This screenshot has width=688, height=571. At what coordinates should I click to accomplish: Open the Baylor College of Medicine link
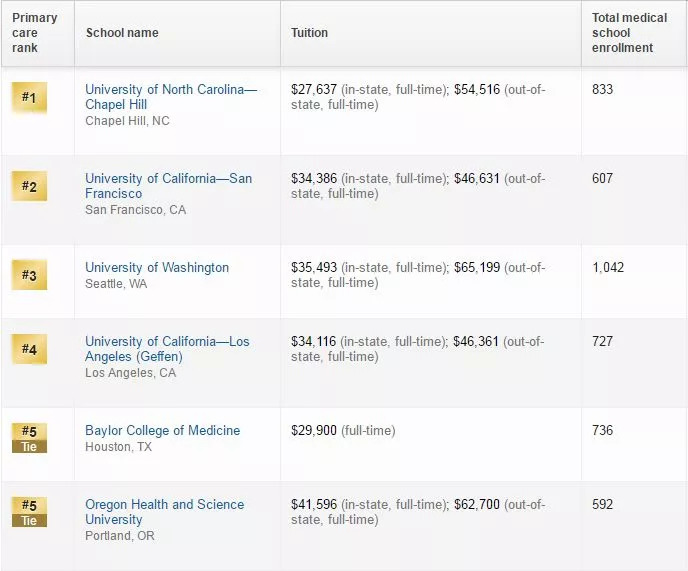click(162, 430)
